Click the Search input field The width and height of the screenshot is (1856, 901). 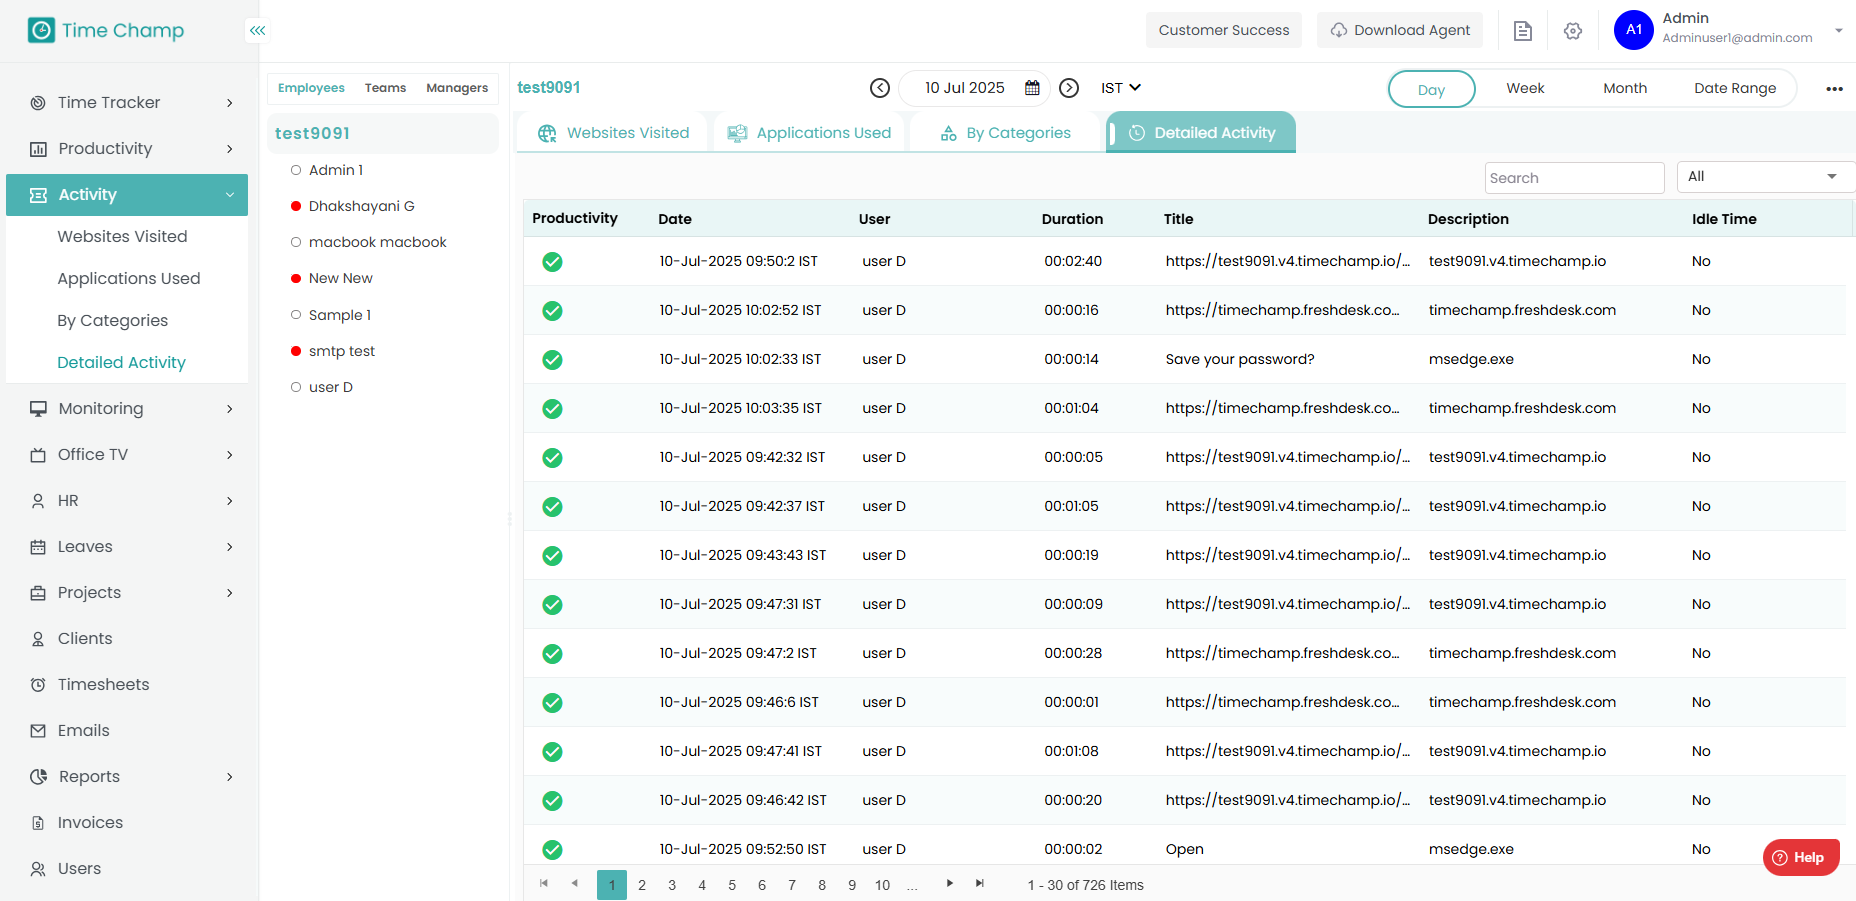(1573, 178)
